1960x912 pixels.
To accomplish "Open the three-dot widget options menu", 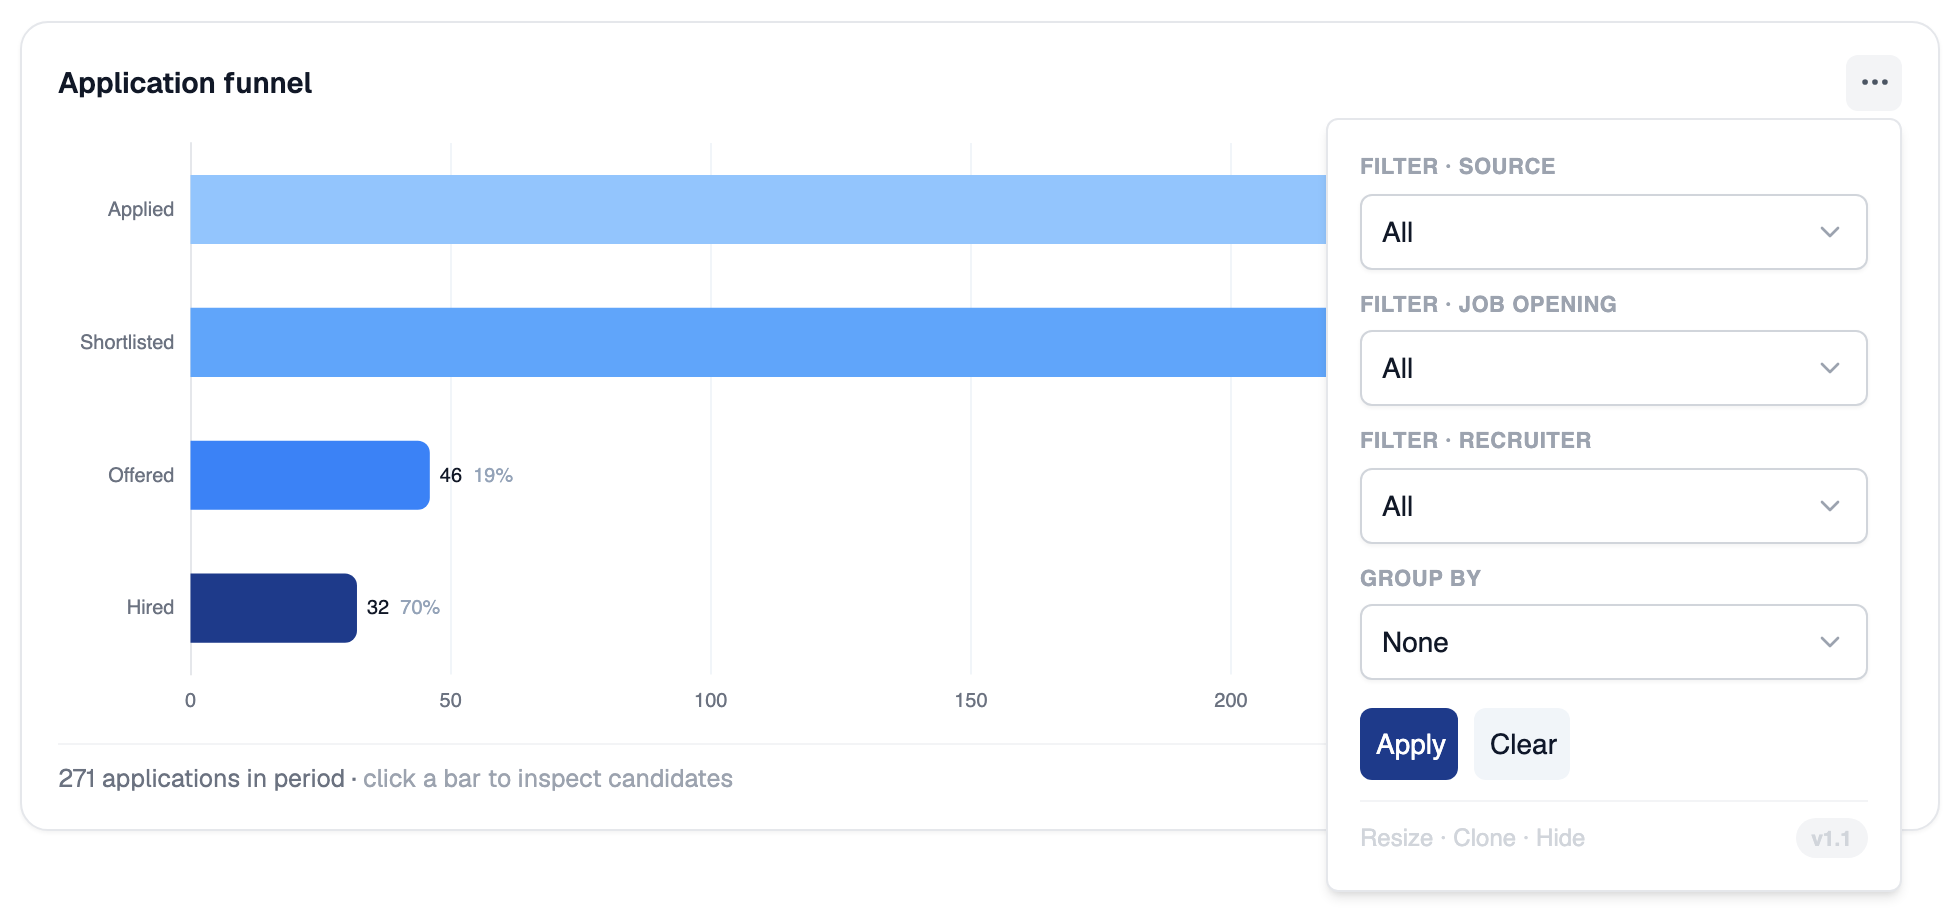I will pos(1873,83).
